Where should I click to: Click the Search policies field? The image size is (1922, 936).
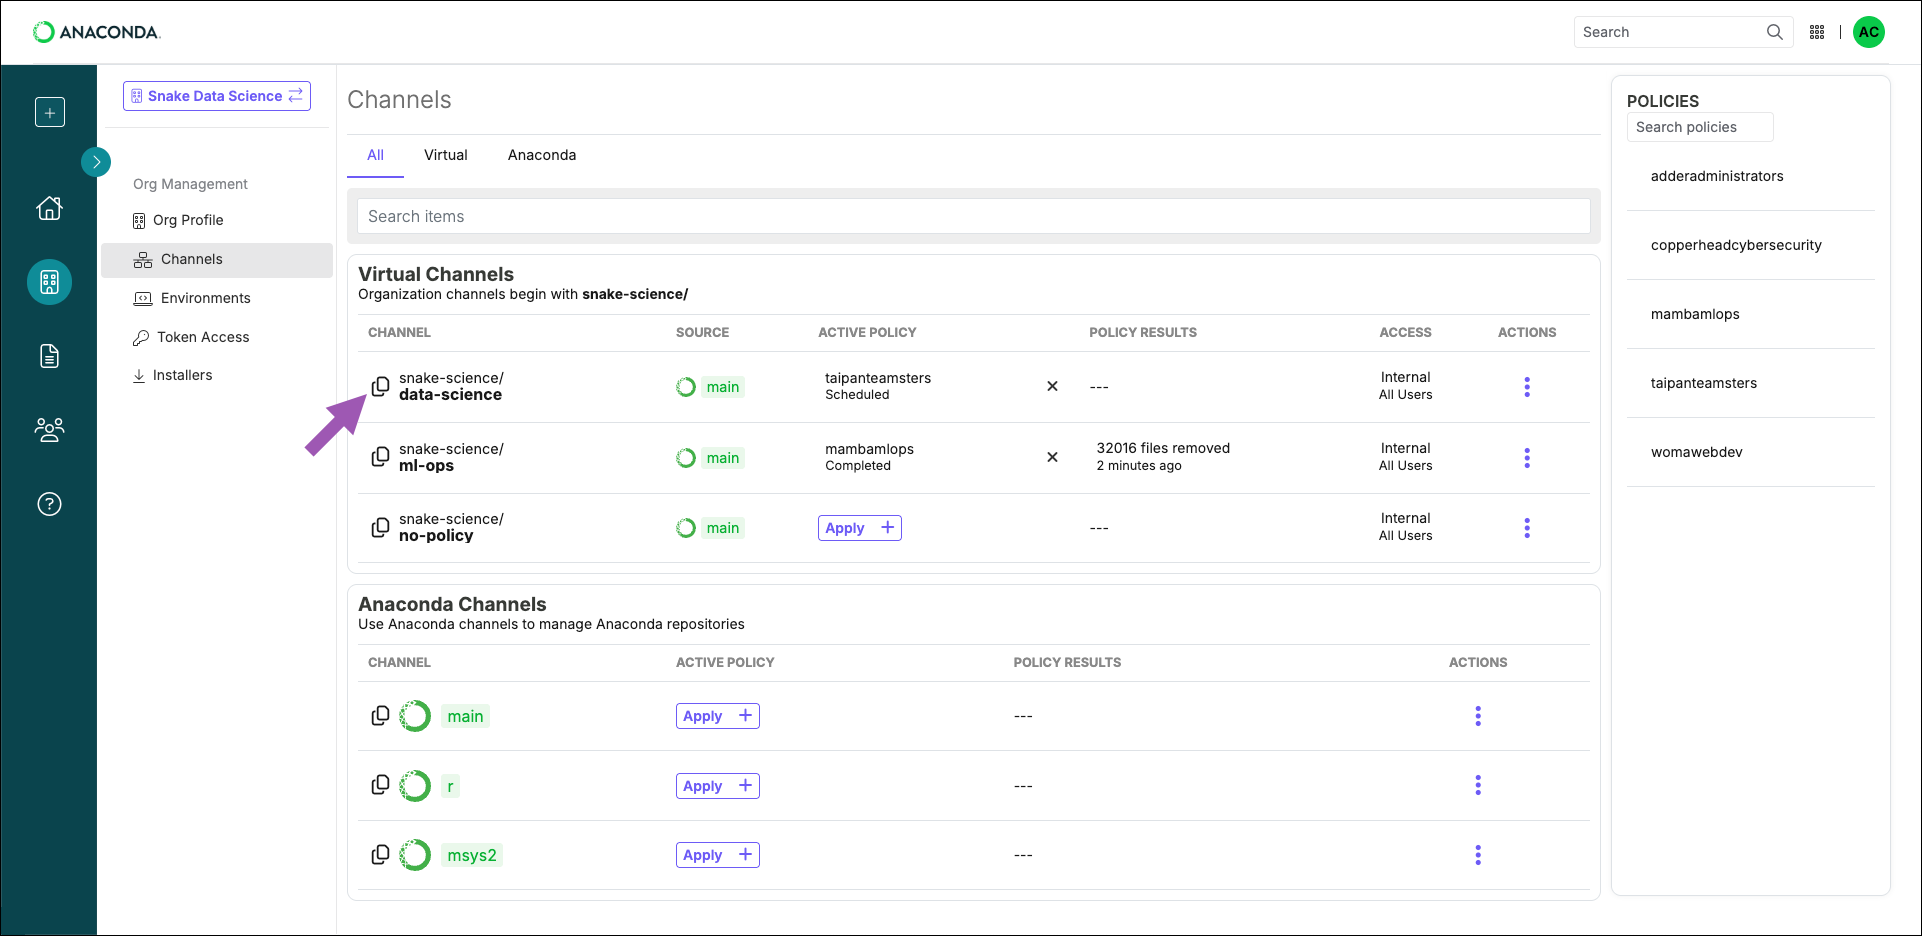pyautogui.click(x=1700, y=127)
